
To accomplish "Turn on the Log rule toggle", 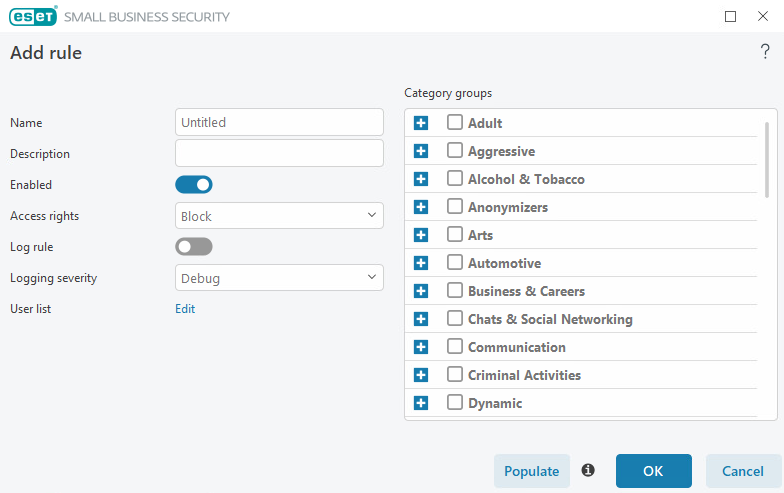I will (x=194, y=247).
